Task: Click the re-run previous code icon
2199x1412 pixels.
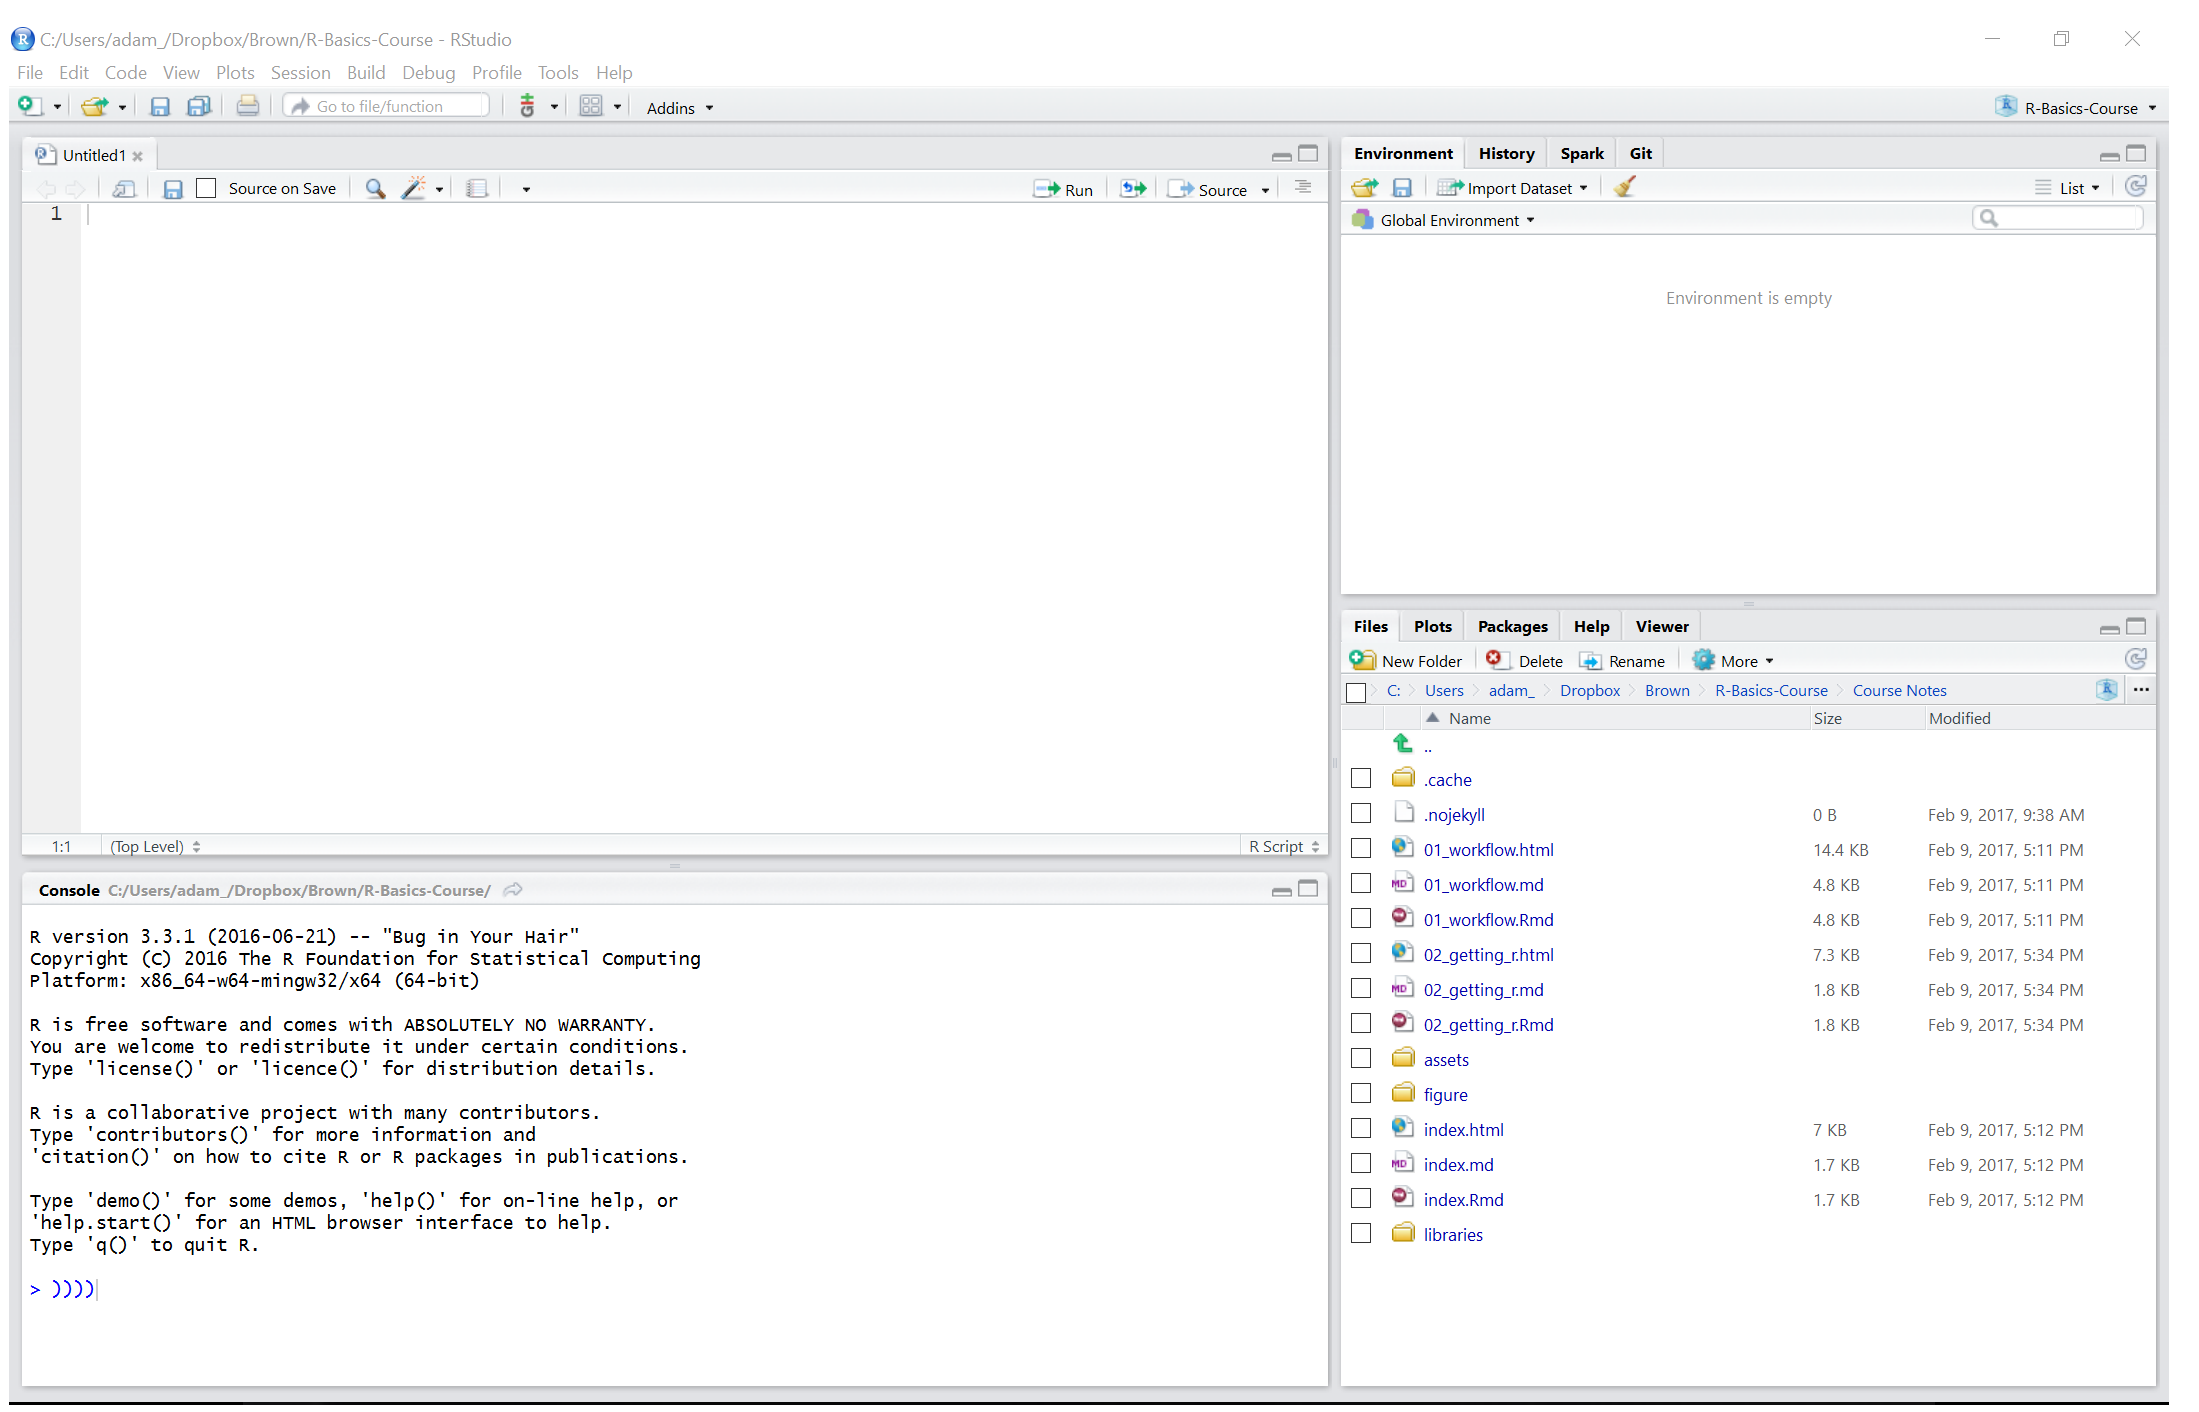Action: point(1132,189)
